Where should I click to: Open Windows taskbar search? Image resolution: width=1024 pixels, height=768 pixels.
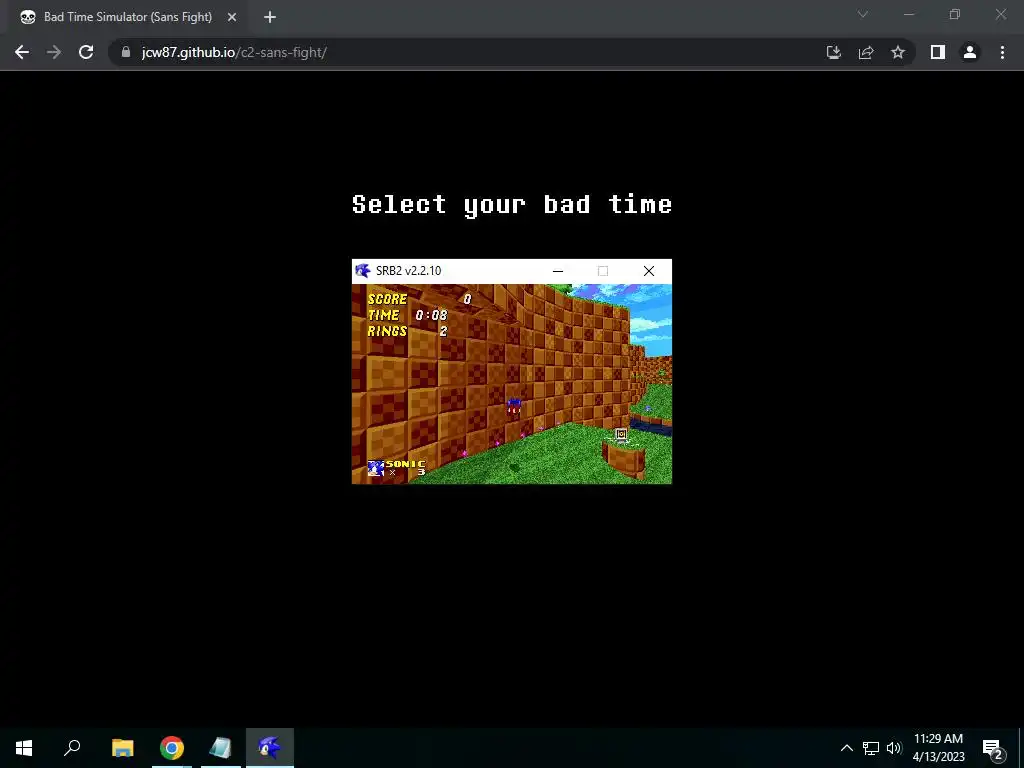72,748
